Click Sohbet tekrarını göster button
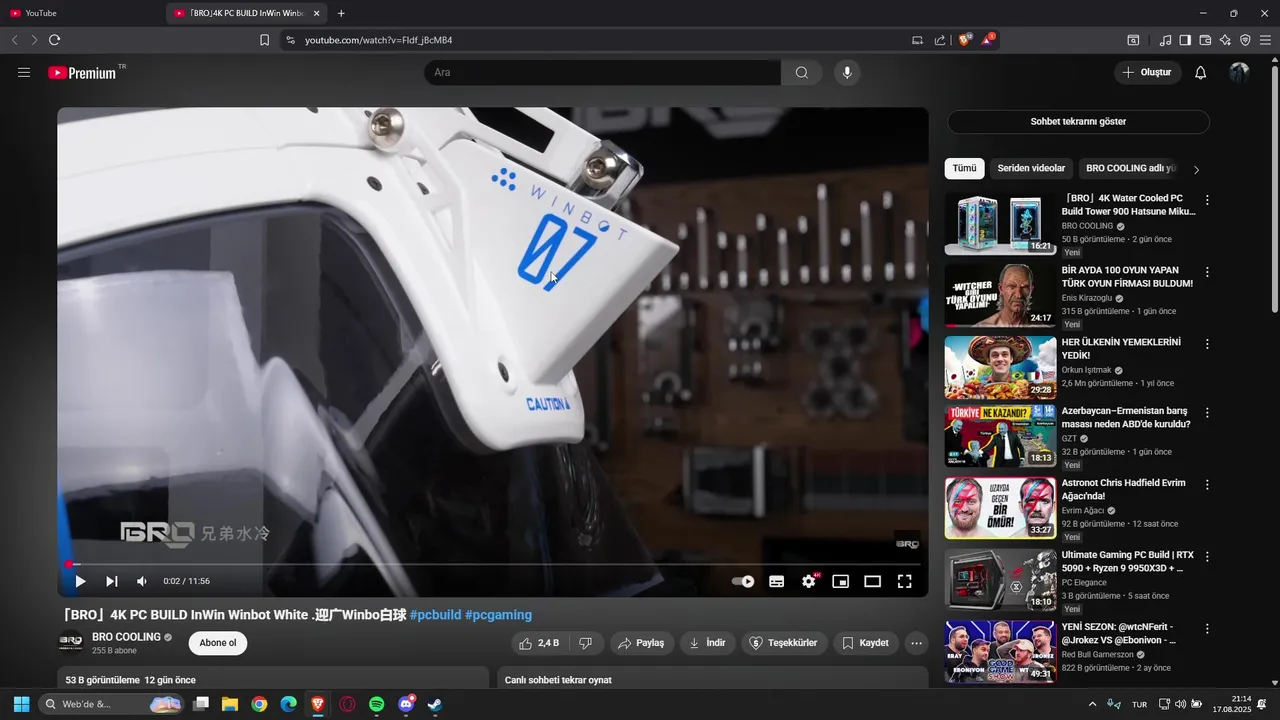1280x720 pixels. pyautogui.click(x=1078, y=122)
